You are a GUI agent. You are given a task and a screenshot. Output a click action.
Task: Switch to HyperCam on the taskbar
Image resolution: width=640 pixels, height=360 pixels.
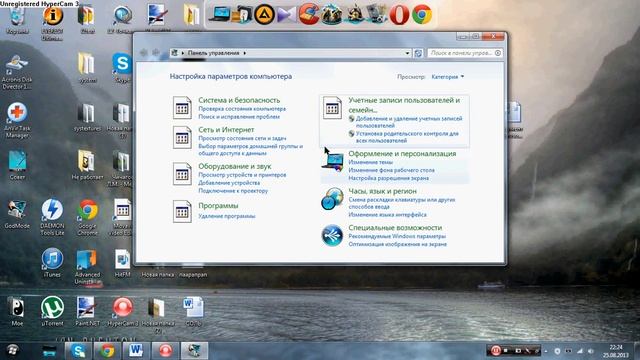(165, 351)
